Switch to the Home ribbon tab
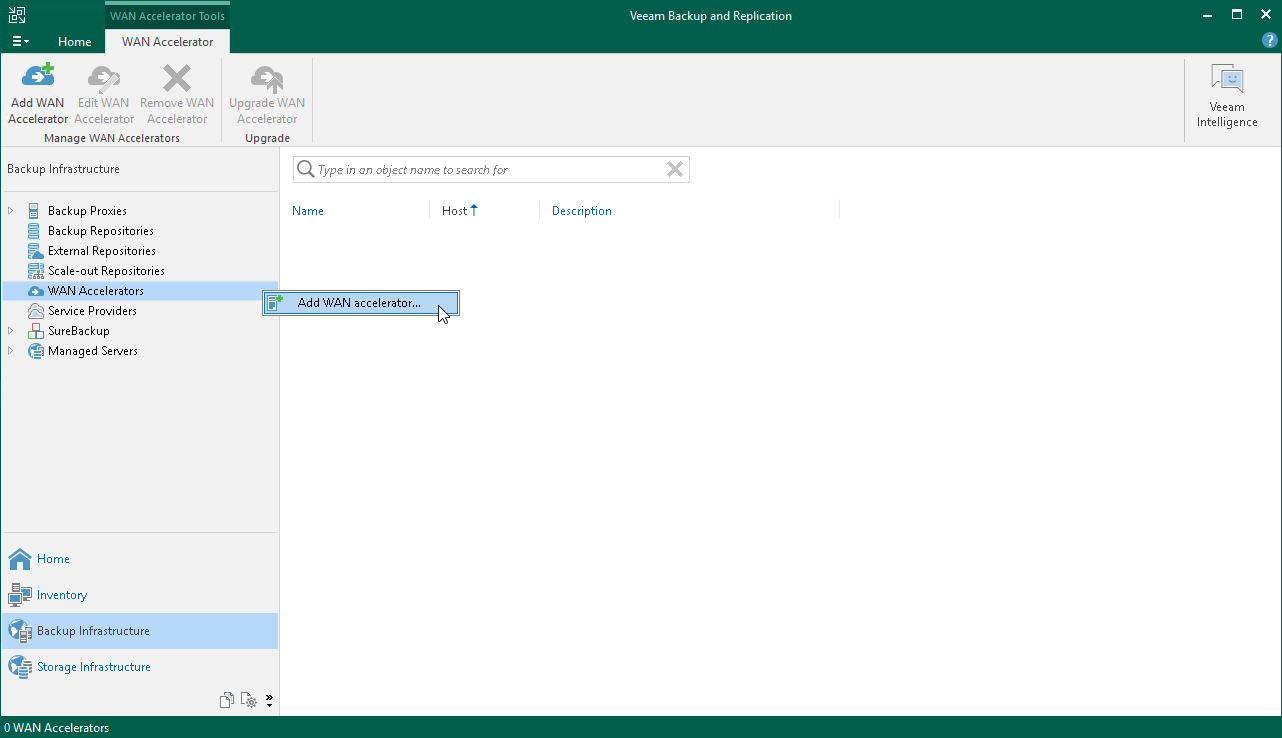This screenshot has width=1282, height=738. pos(75,42)
